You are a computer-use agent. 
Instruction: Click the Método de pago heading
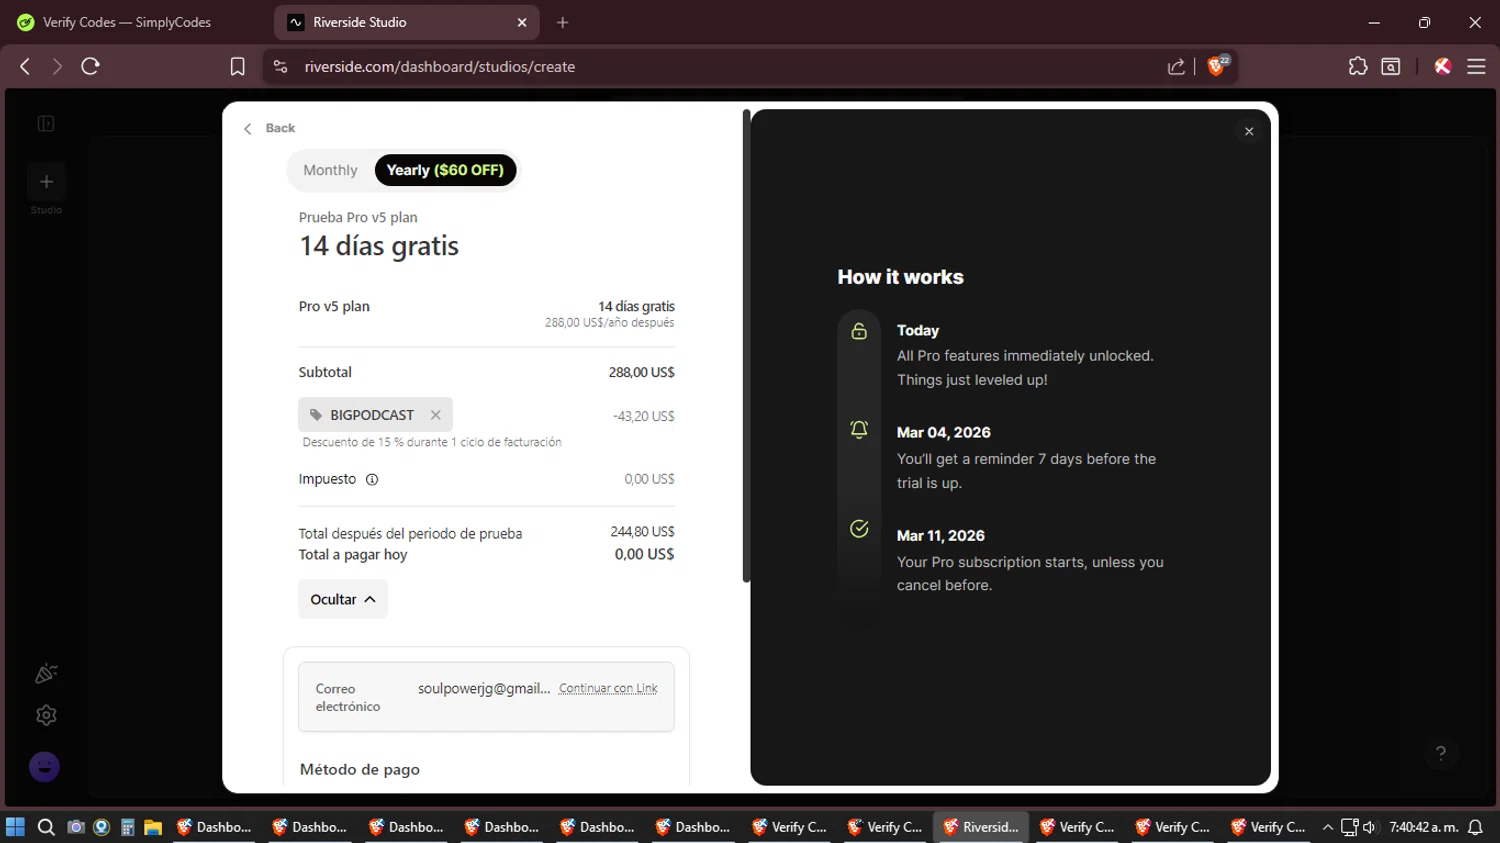coord(360,769)
